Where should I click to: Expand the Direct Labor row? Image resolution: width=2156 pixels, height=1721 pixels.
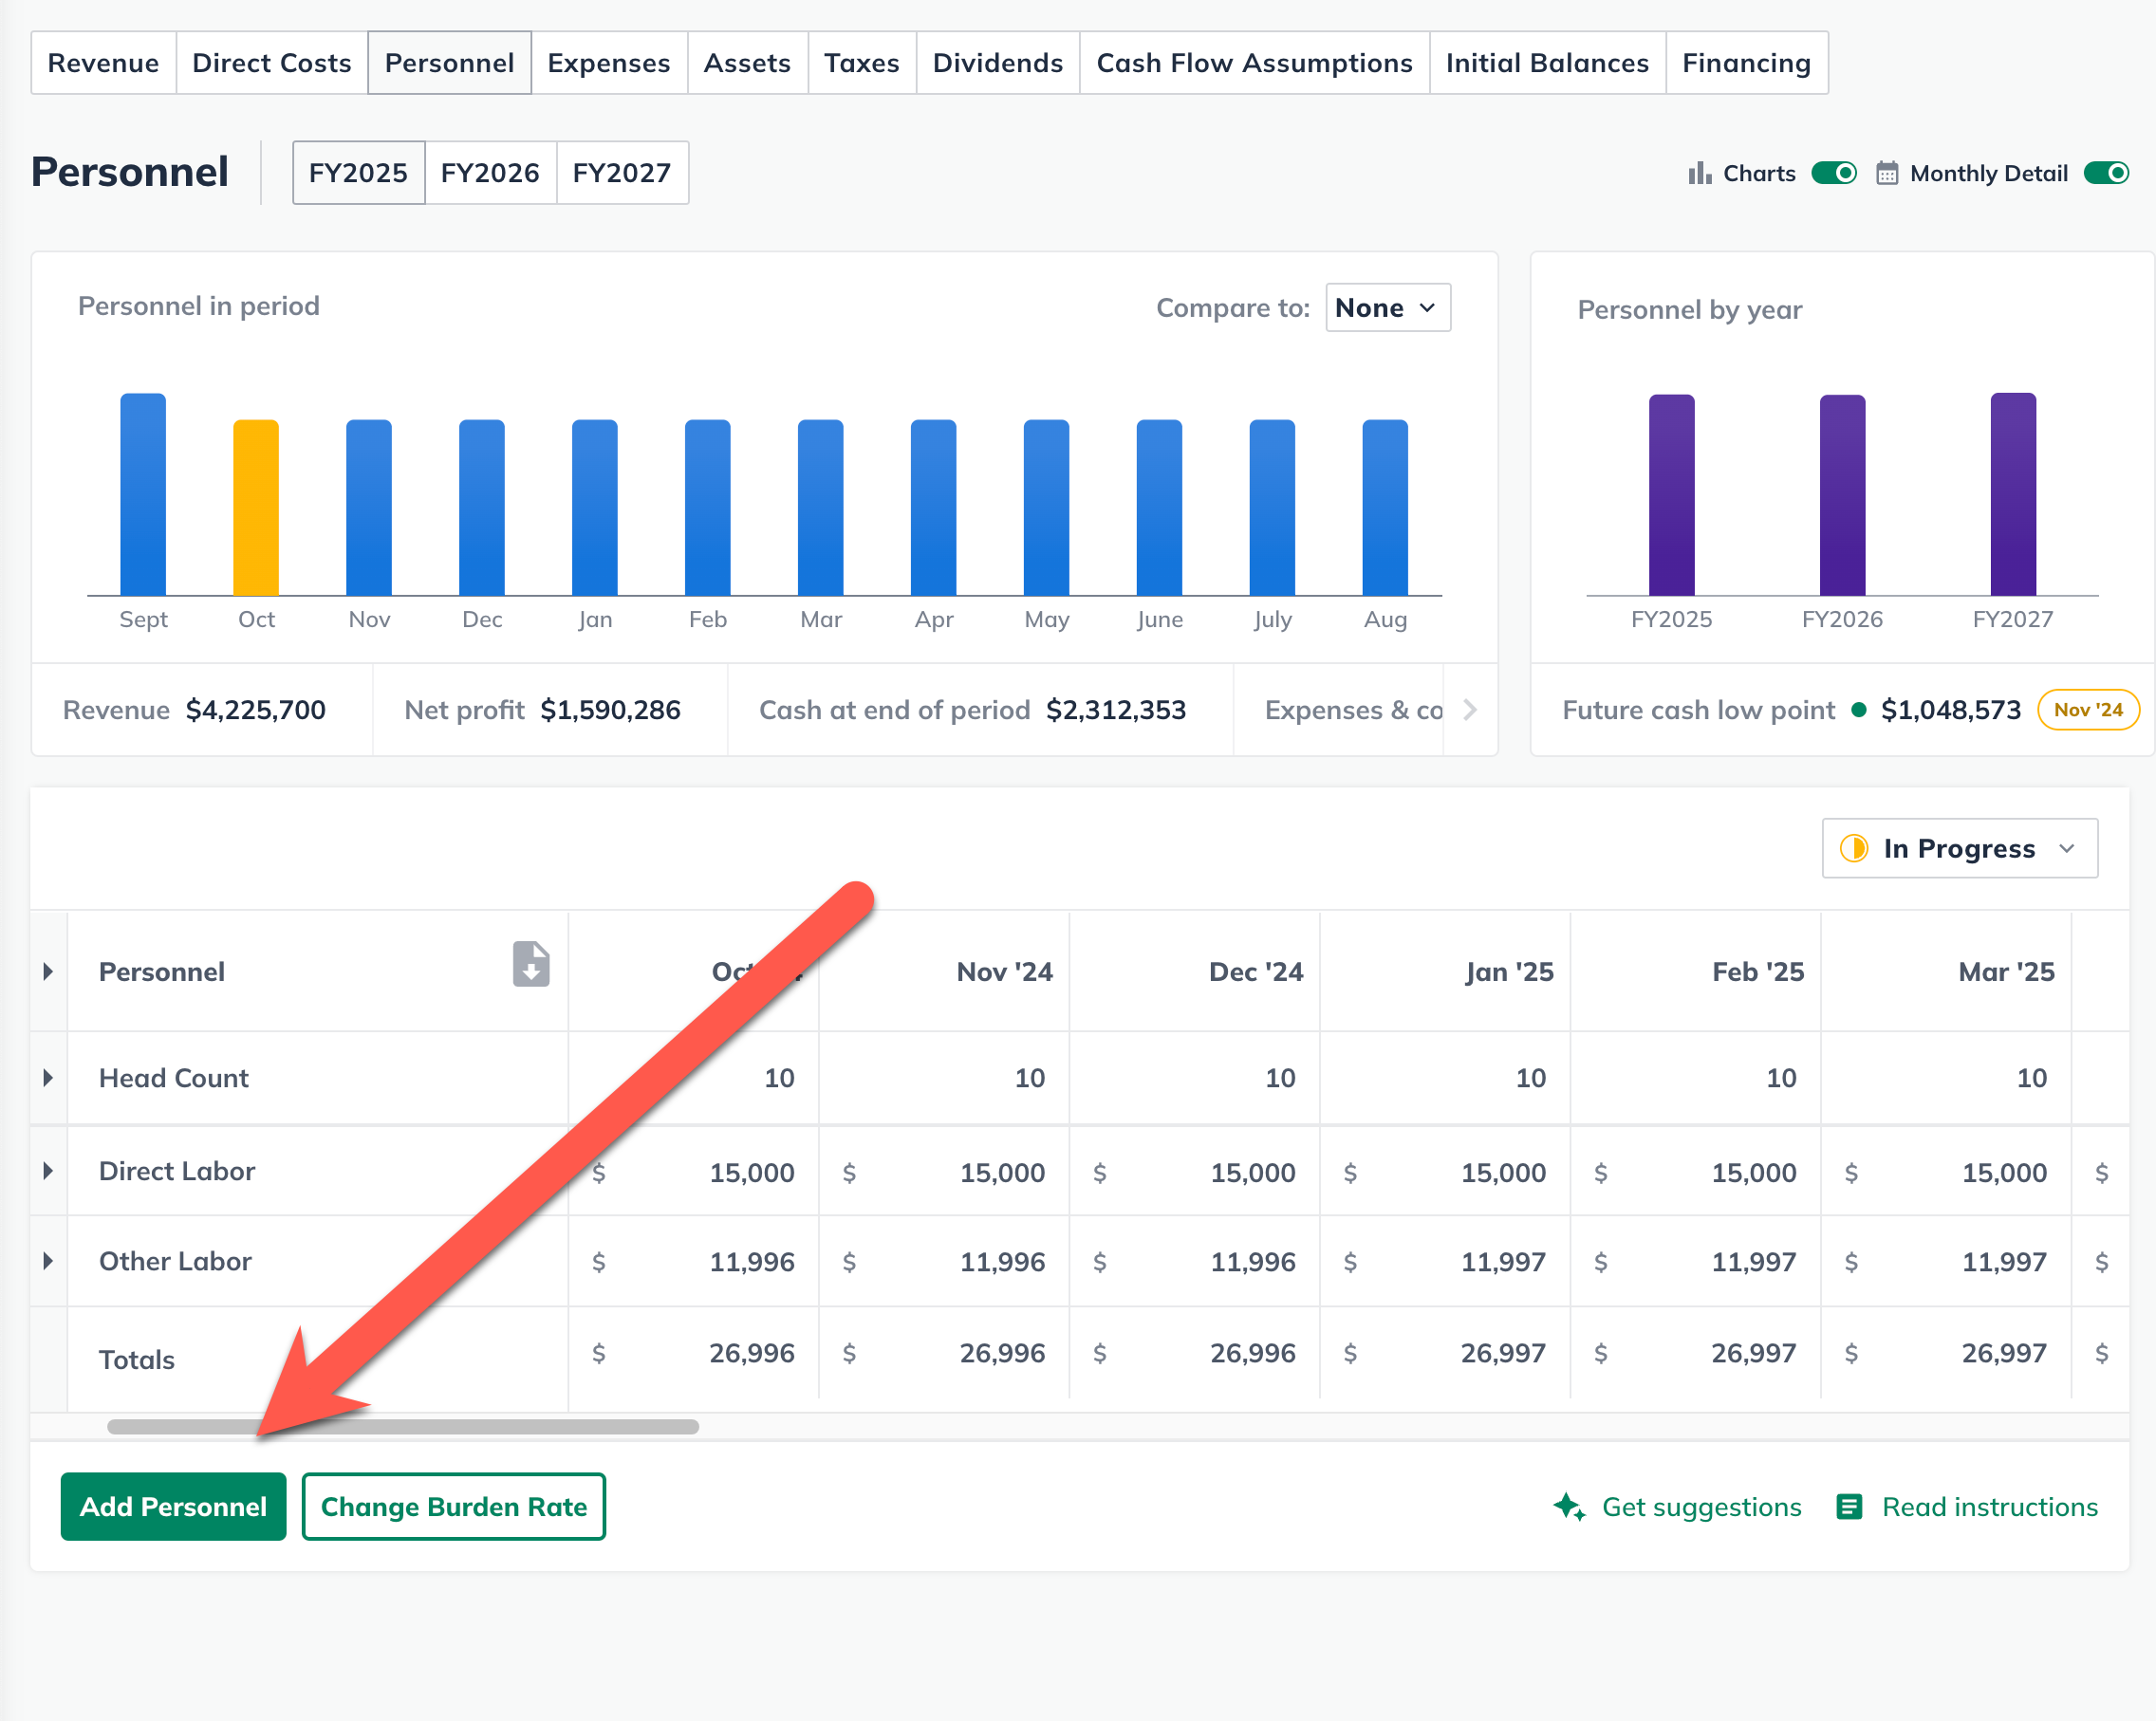[48, 1171]
